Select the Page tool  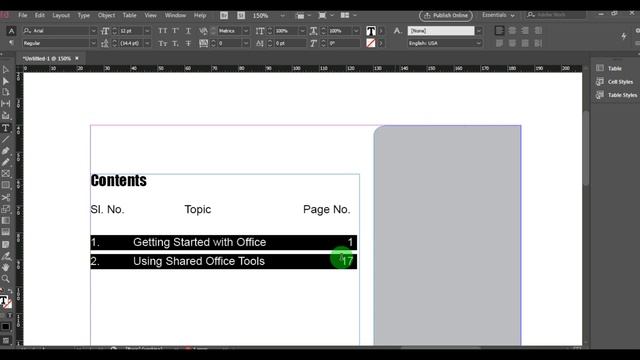coord(6,93)
